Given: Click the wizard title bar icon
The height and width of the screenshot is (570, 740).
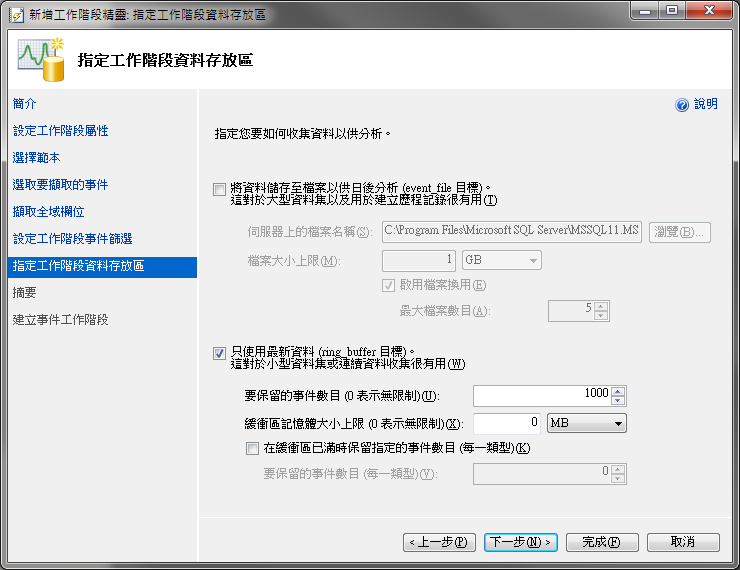Looking at the screenshot, I should pos(17,15).
